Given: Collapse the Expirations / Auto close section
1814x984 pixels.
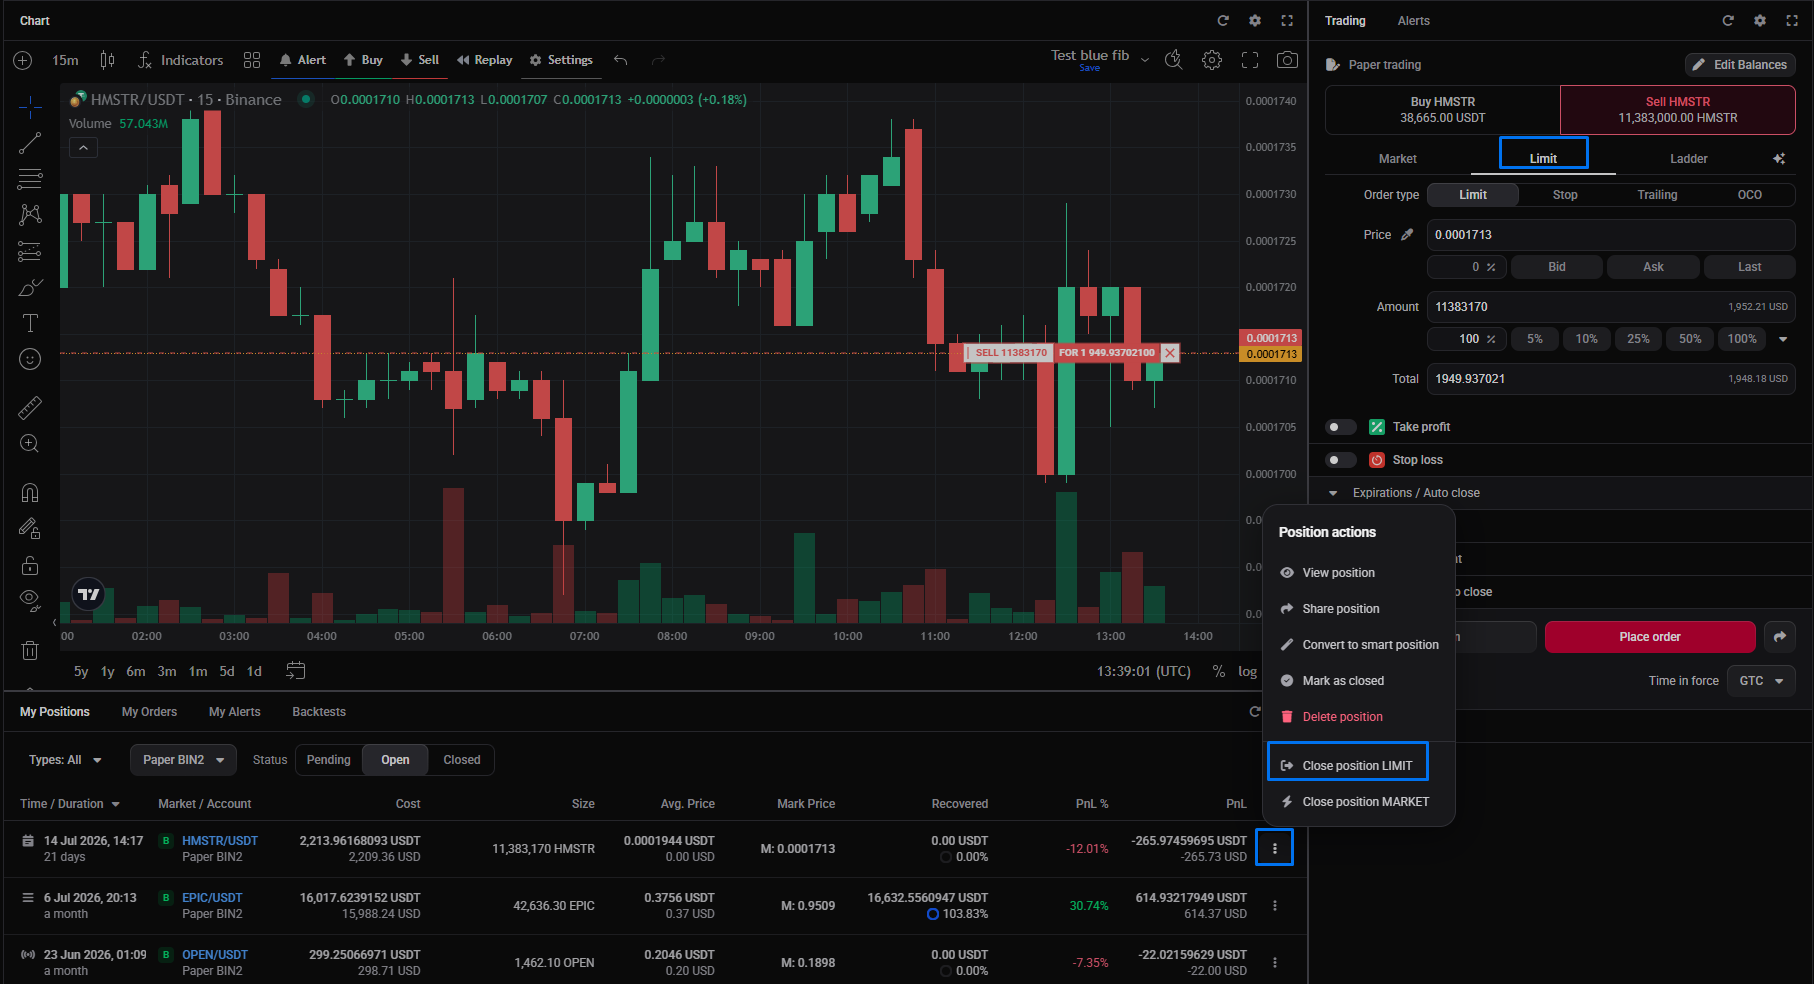Looking at the screenshot, I should pyautogui.click(x=1333, y=493).
